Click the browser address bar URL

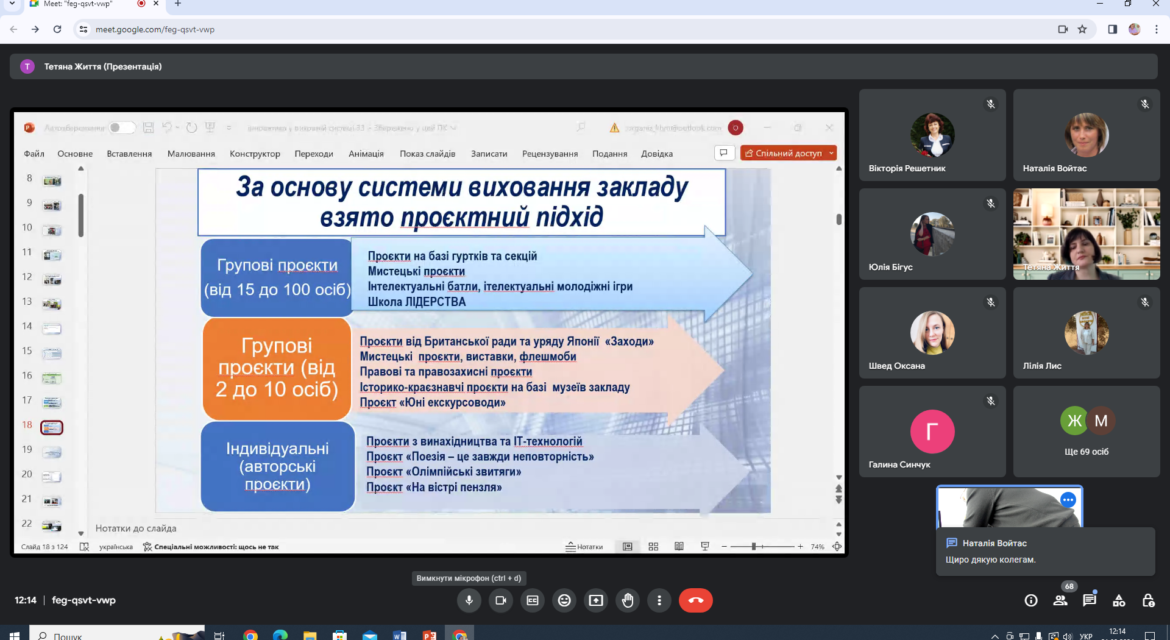tap(154, 30)
